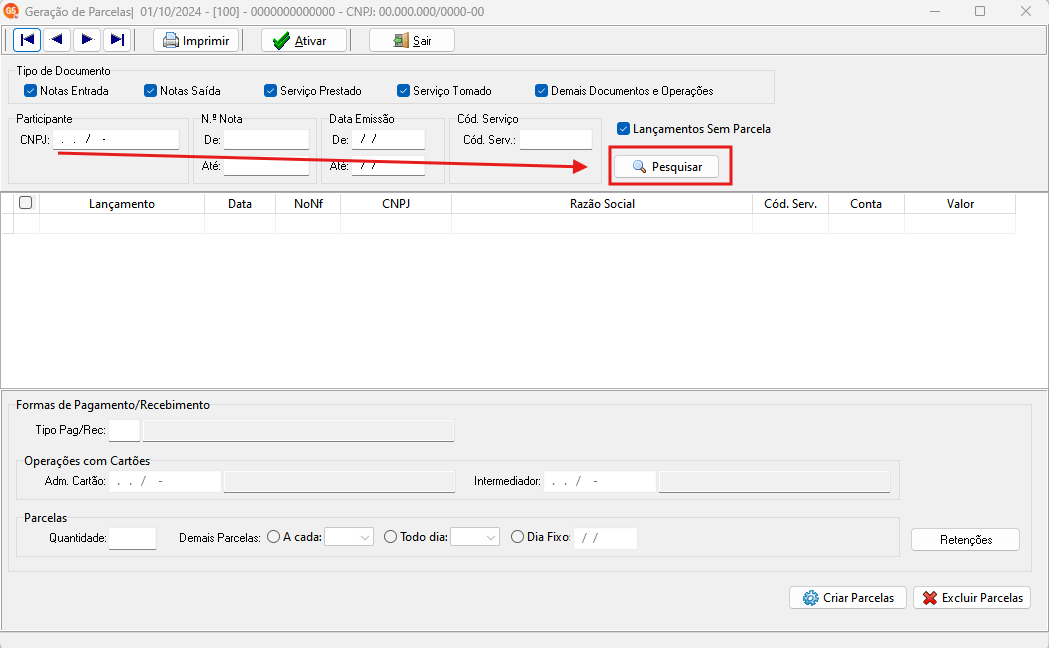Click the Dia Fixo date field
Image resolution: width=1049 pixels, height=648 pixels.
click(605, 538)
